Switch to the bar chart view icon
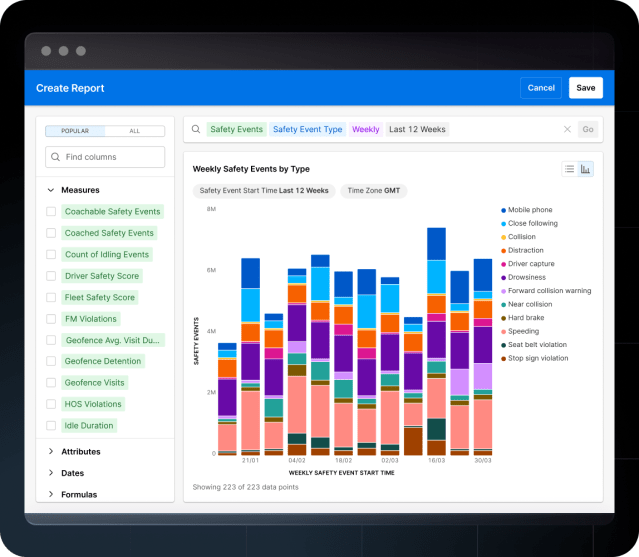 click(x=585, y=169)
